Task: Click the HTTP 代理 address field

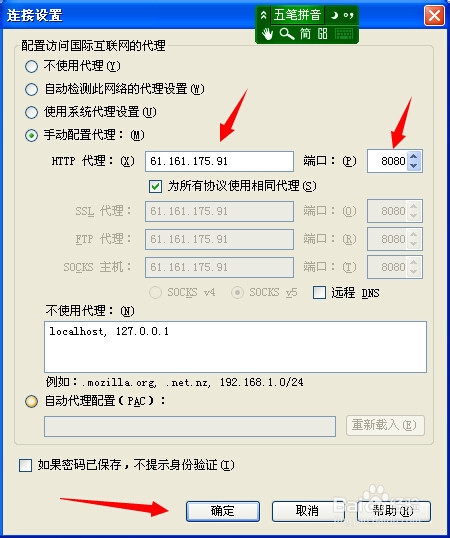Action: point(219,161)
